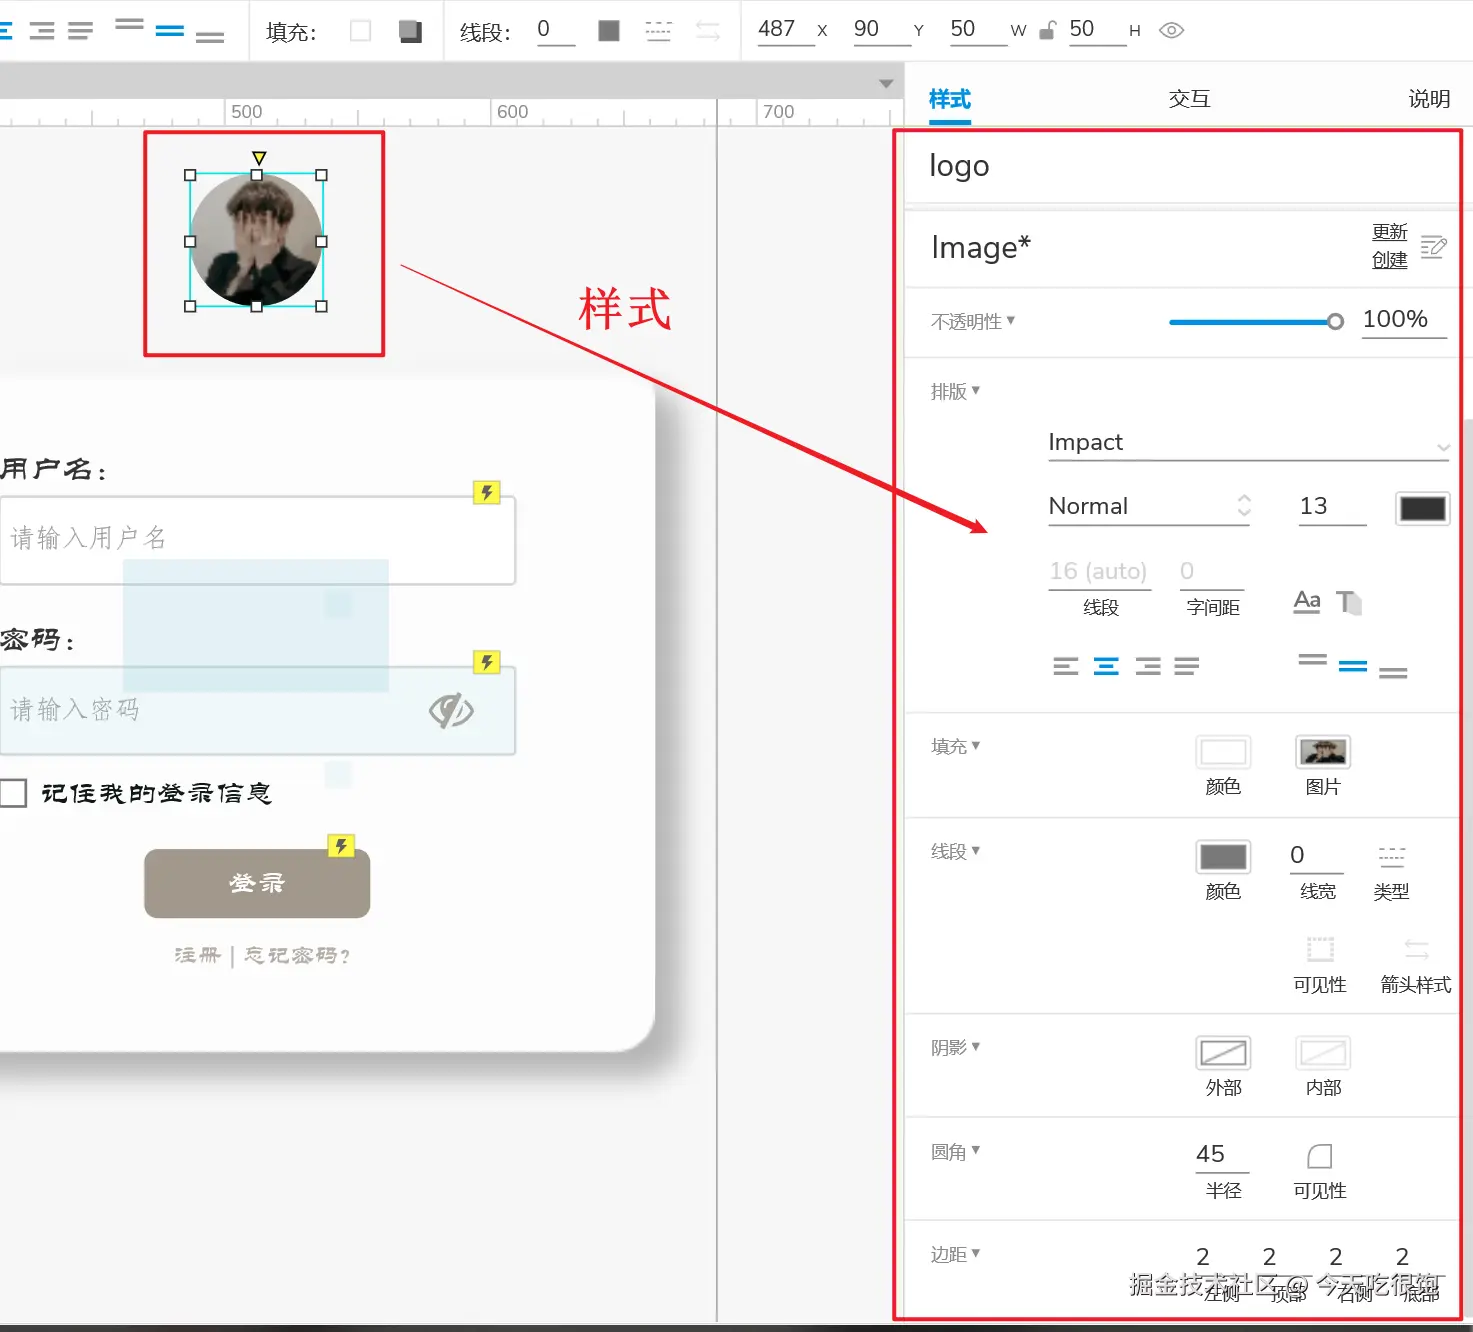Click the width field in toolbar
The width and height of the screenshot is (1473, 1332).
978,30
